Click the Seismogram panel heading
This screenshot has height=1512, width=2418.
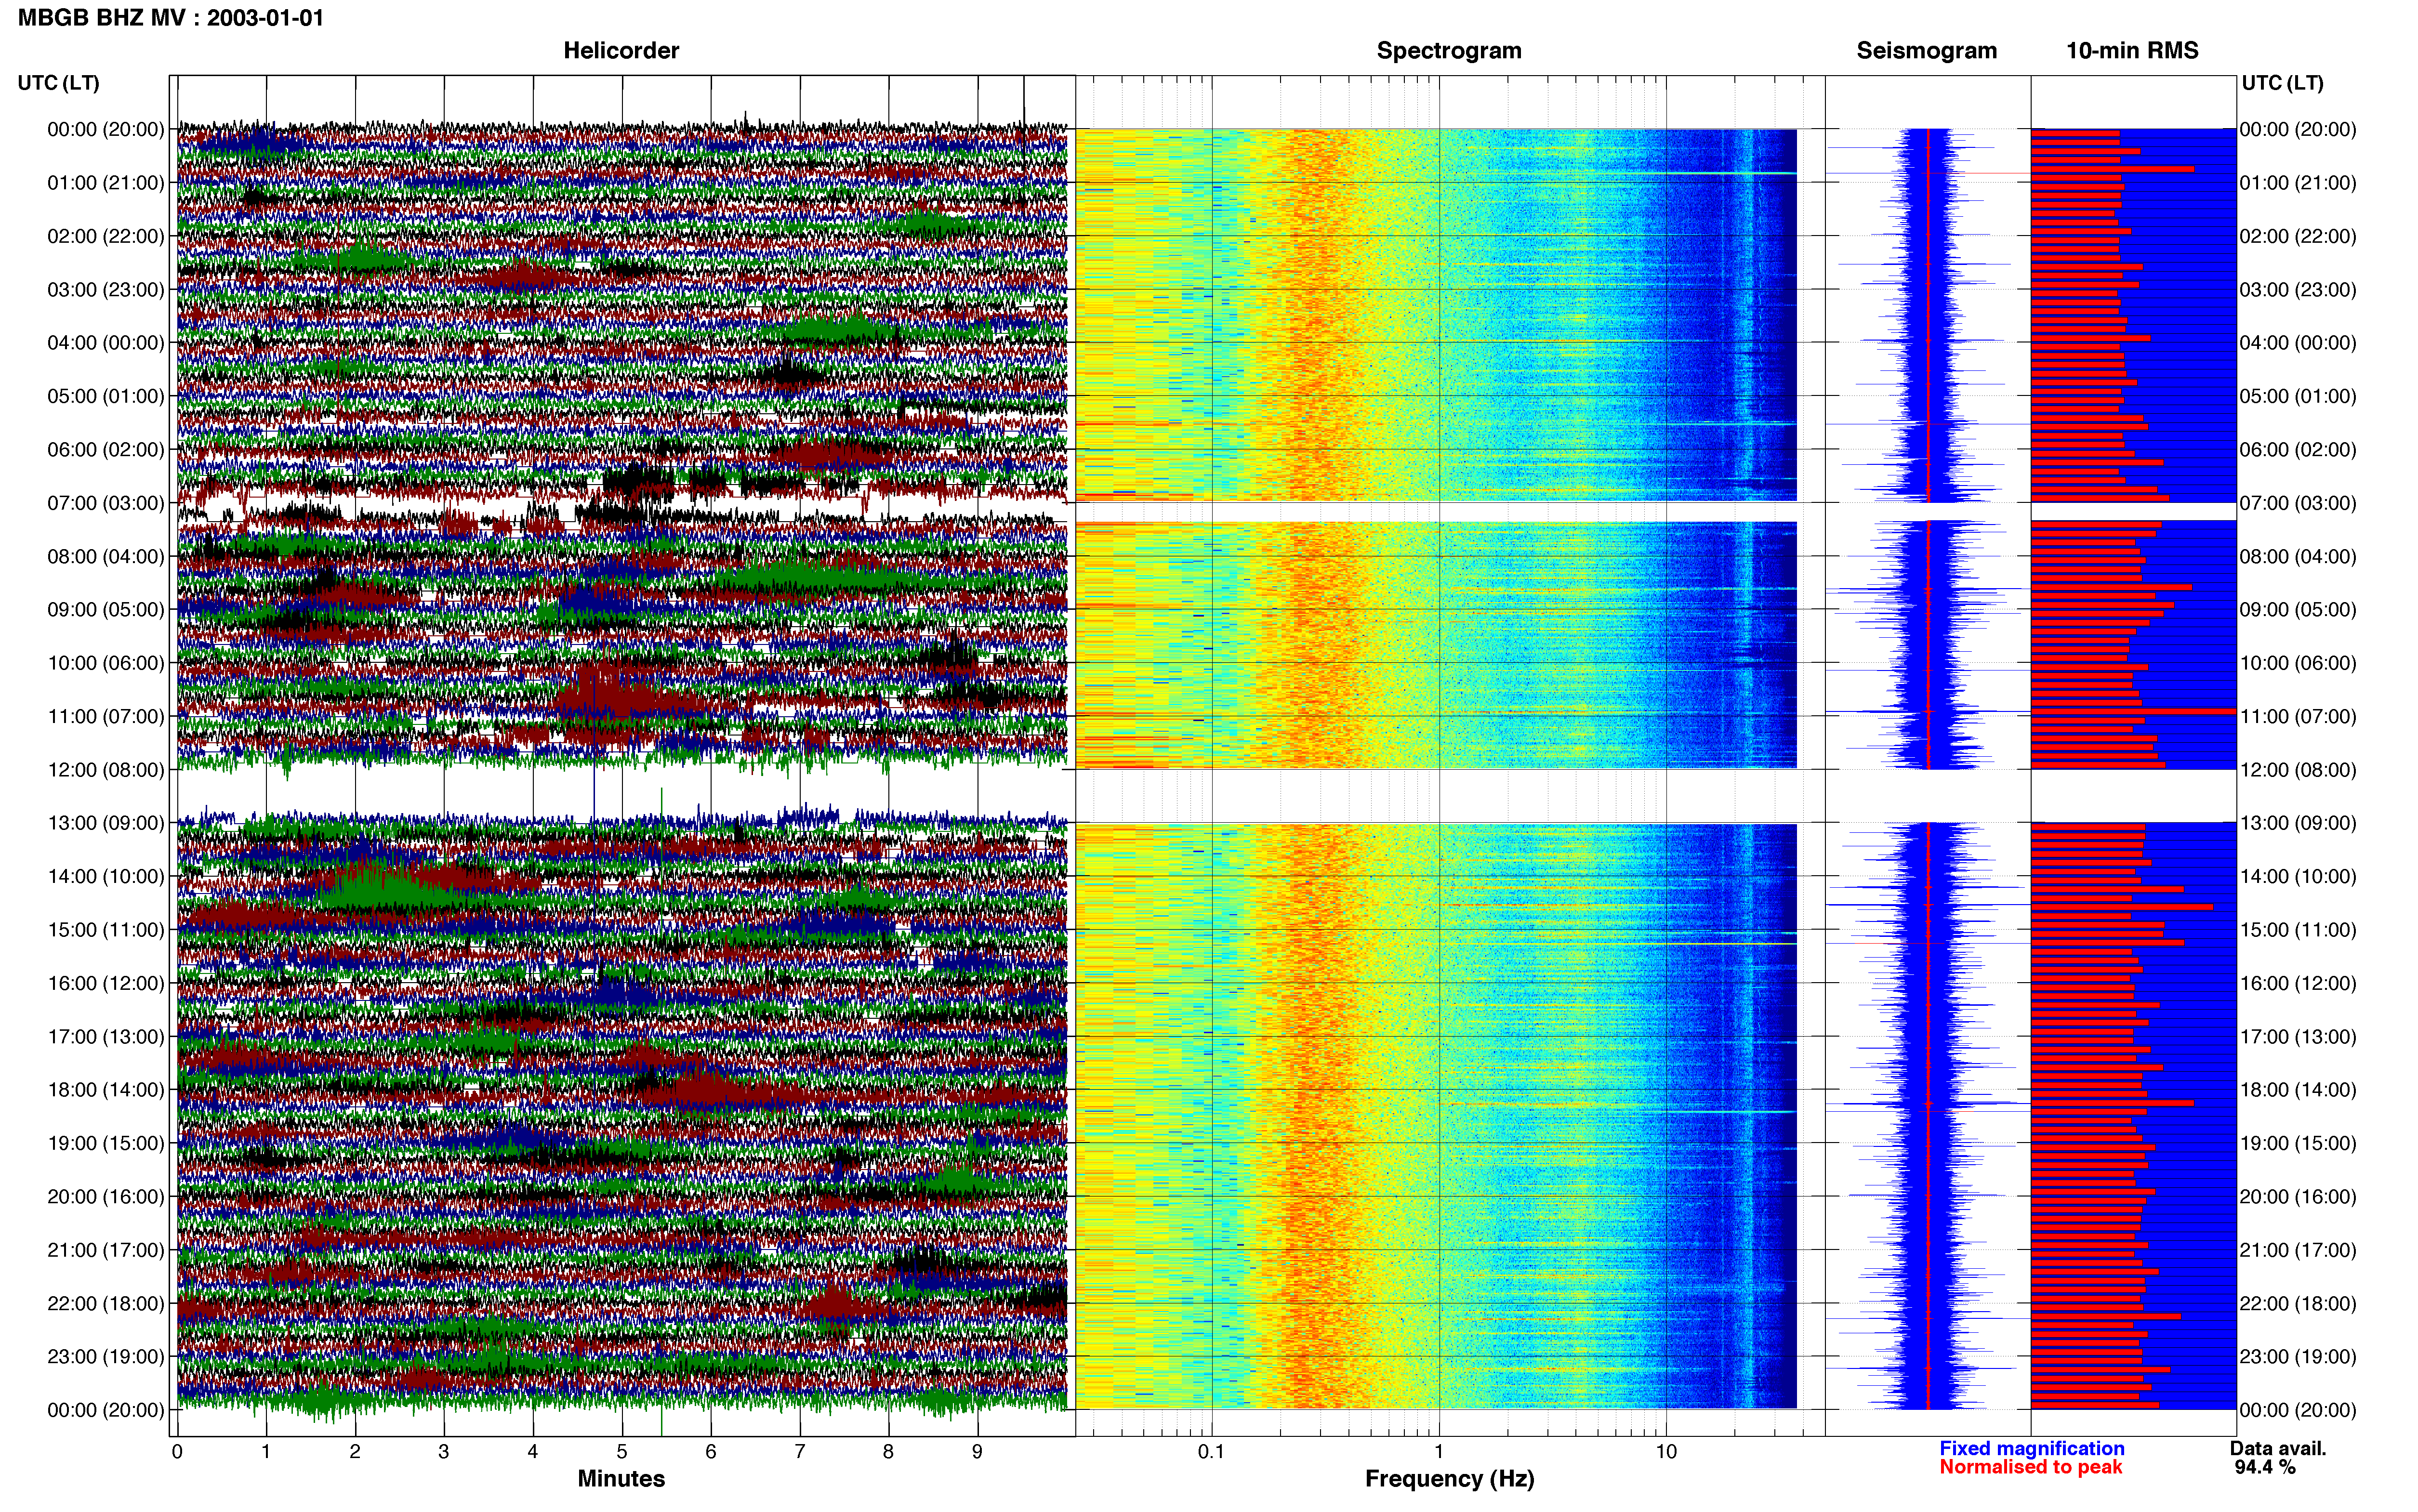tap(1926, 51)
